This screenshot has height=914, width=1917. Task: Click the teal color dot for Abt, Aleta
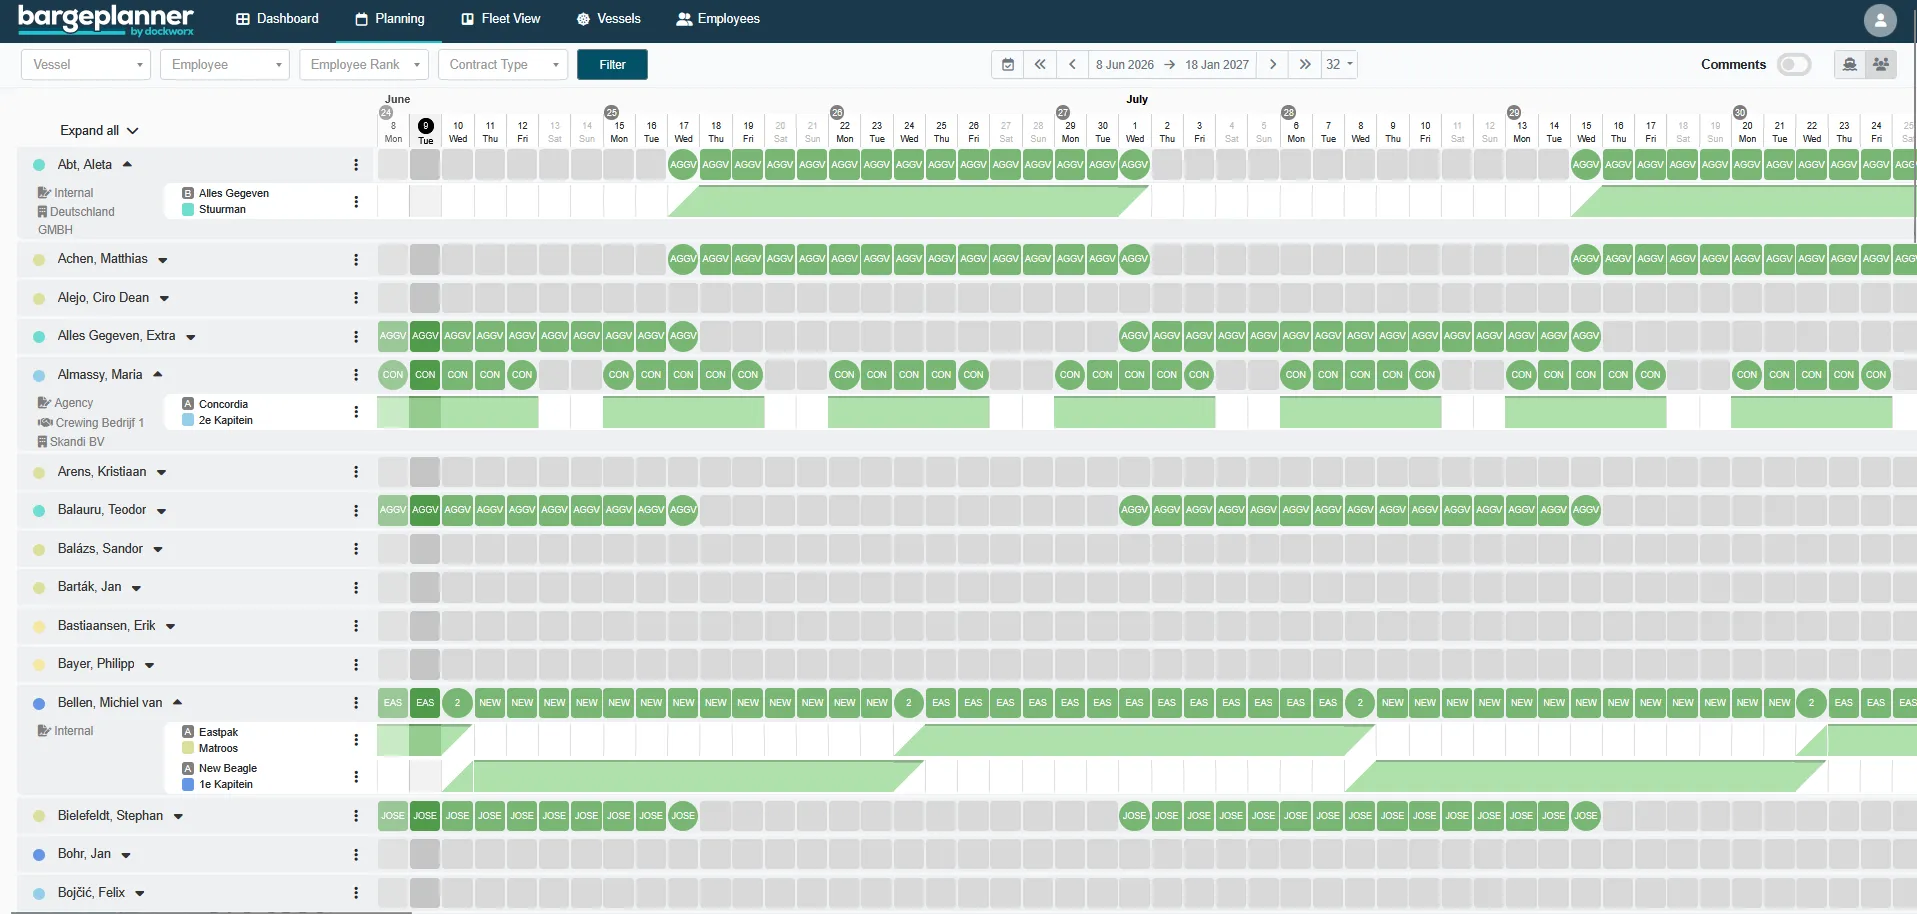[39, 165]
